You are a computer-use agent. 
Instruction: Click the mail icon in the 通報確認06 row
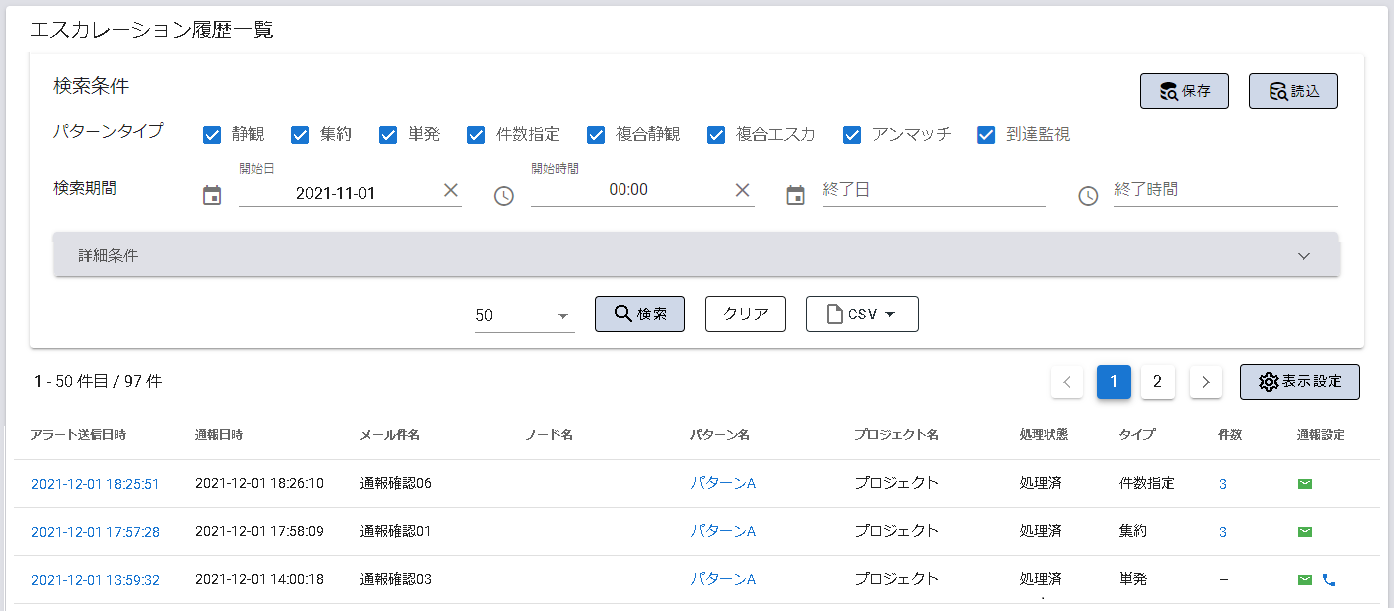pyautogui.click(x=1304, y=484)
